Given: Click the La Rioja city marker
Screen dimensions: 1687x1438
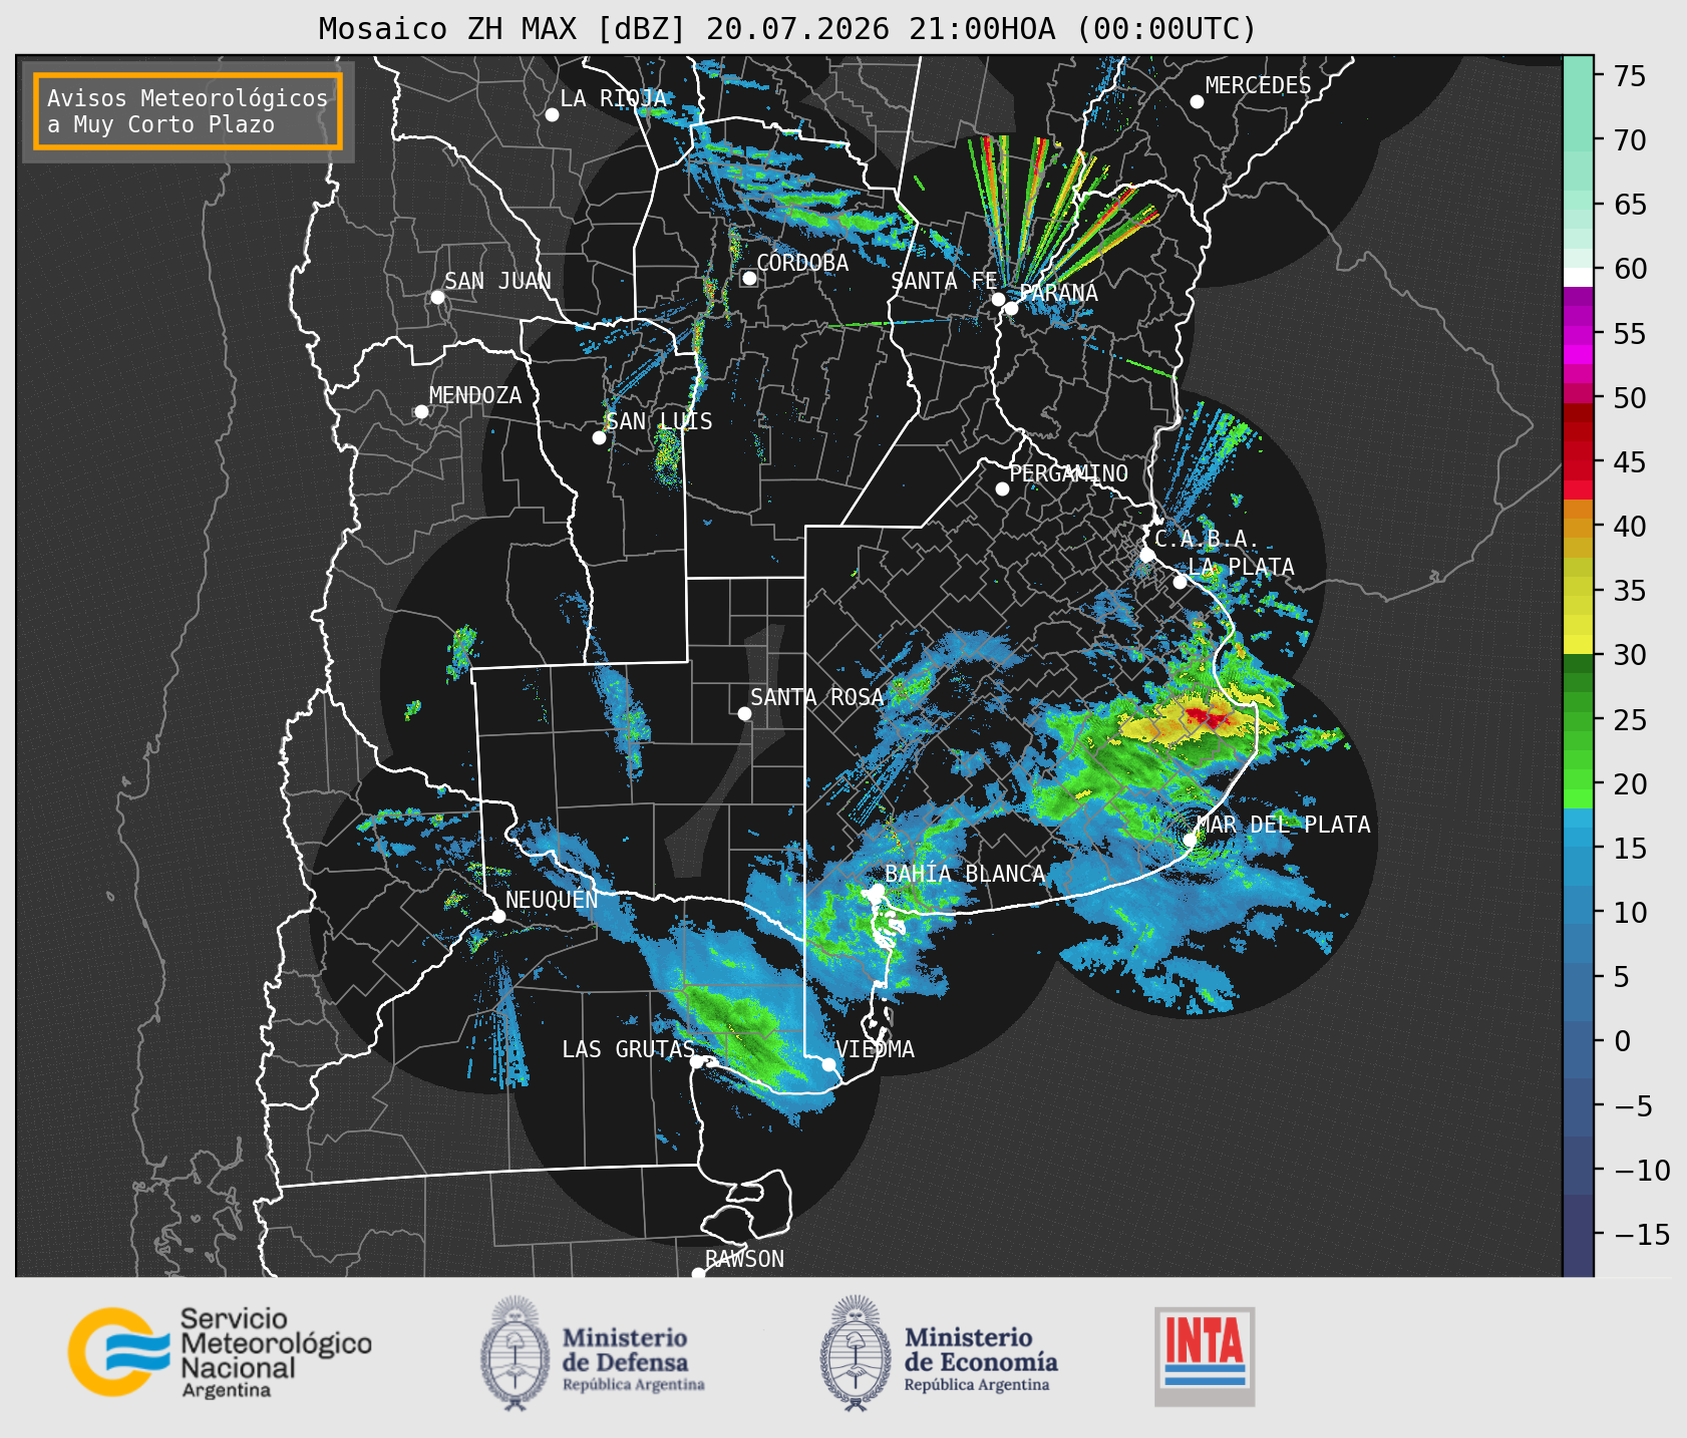Looking at the screenshot, I should point(552,115).
